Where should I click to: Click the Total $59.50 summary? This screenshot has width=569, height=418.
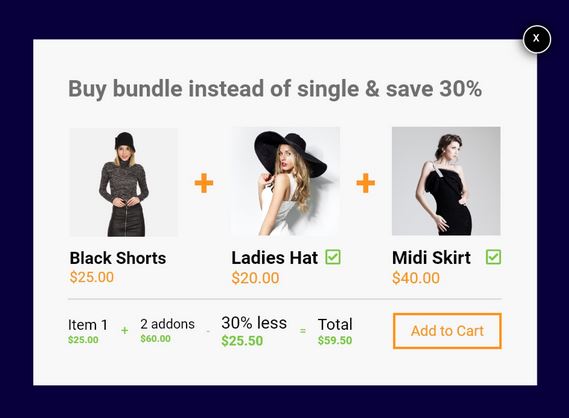point(335,331)
